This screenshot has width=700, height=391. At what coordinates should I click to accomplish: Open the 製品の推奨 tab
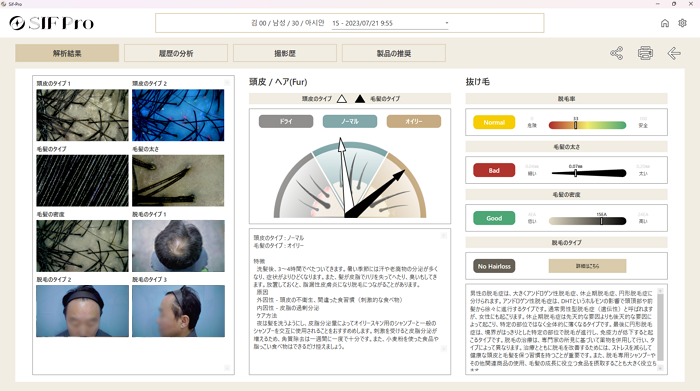(394, 53)
